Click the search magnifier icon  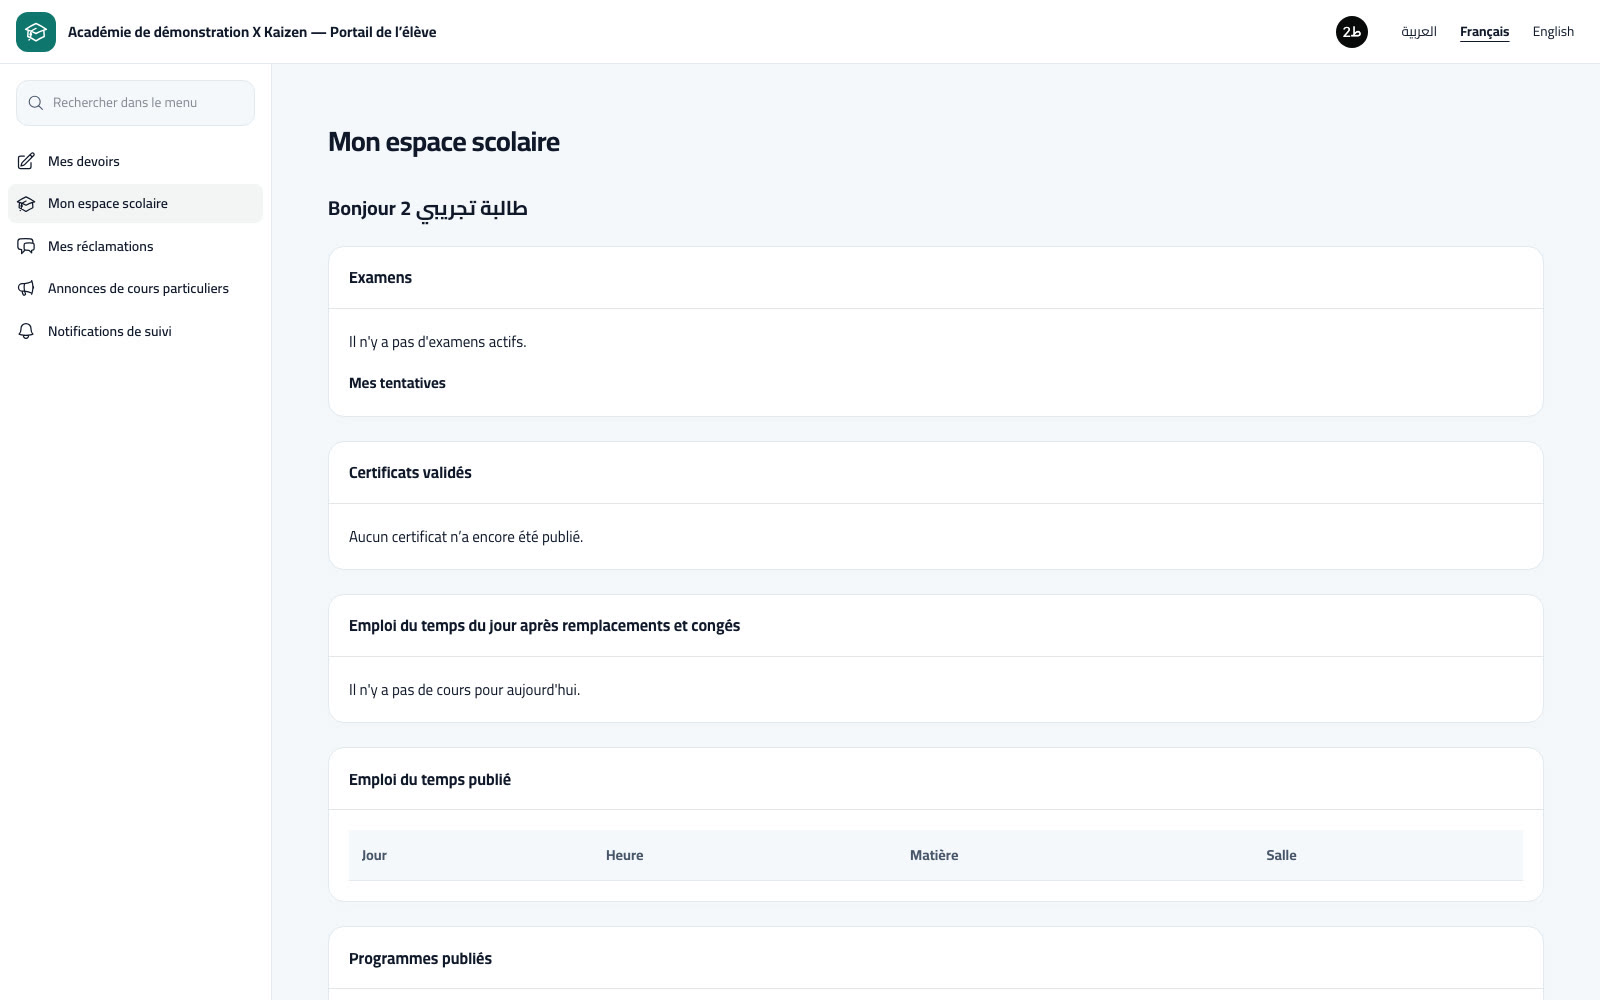point(36,103)
